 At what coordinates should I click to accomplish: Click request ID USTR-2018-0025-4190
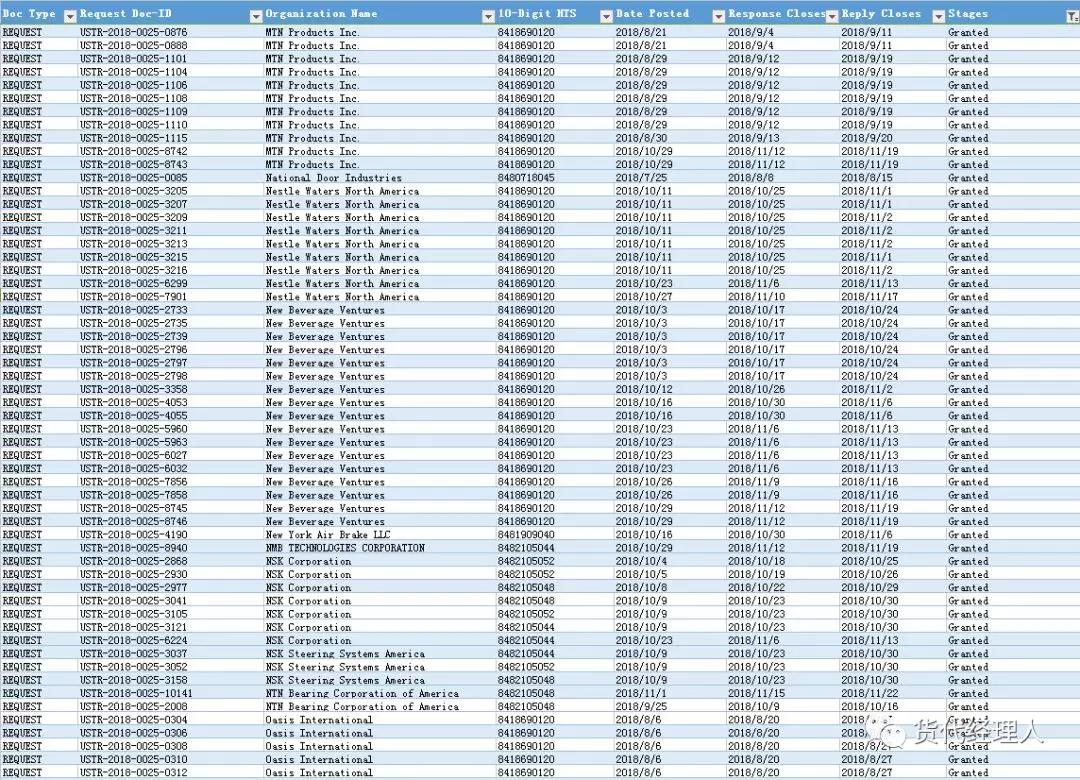coord(134,535)
